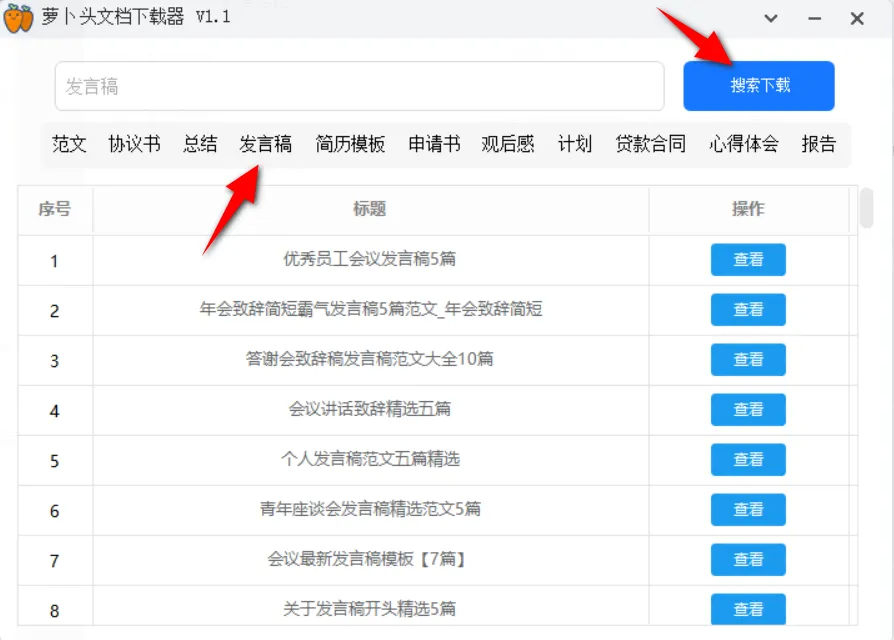
Task: Choose the 发言稿 category tab
Action: coord(266,144)
